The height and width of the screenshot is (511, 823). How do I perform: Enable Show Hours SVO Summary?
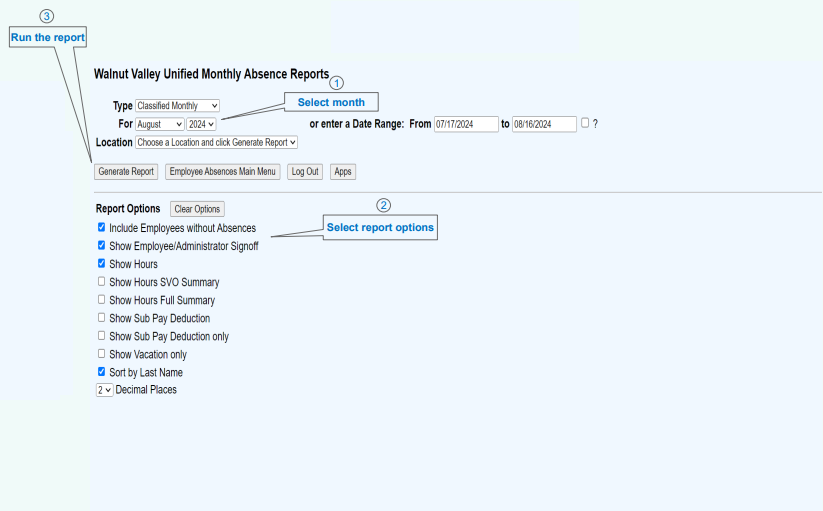(x=101, y=282)
